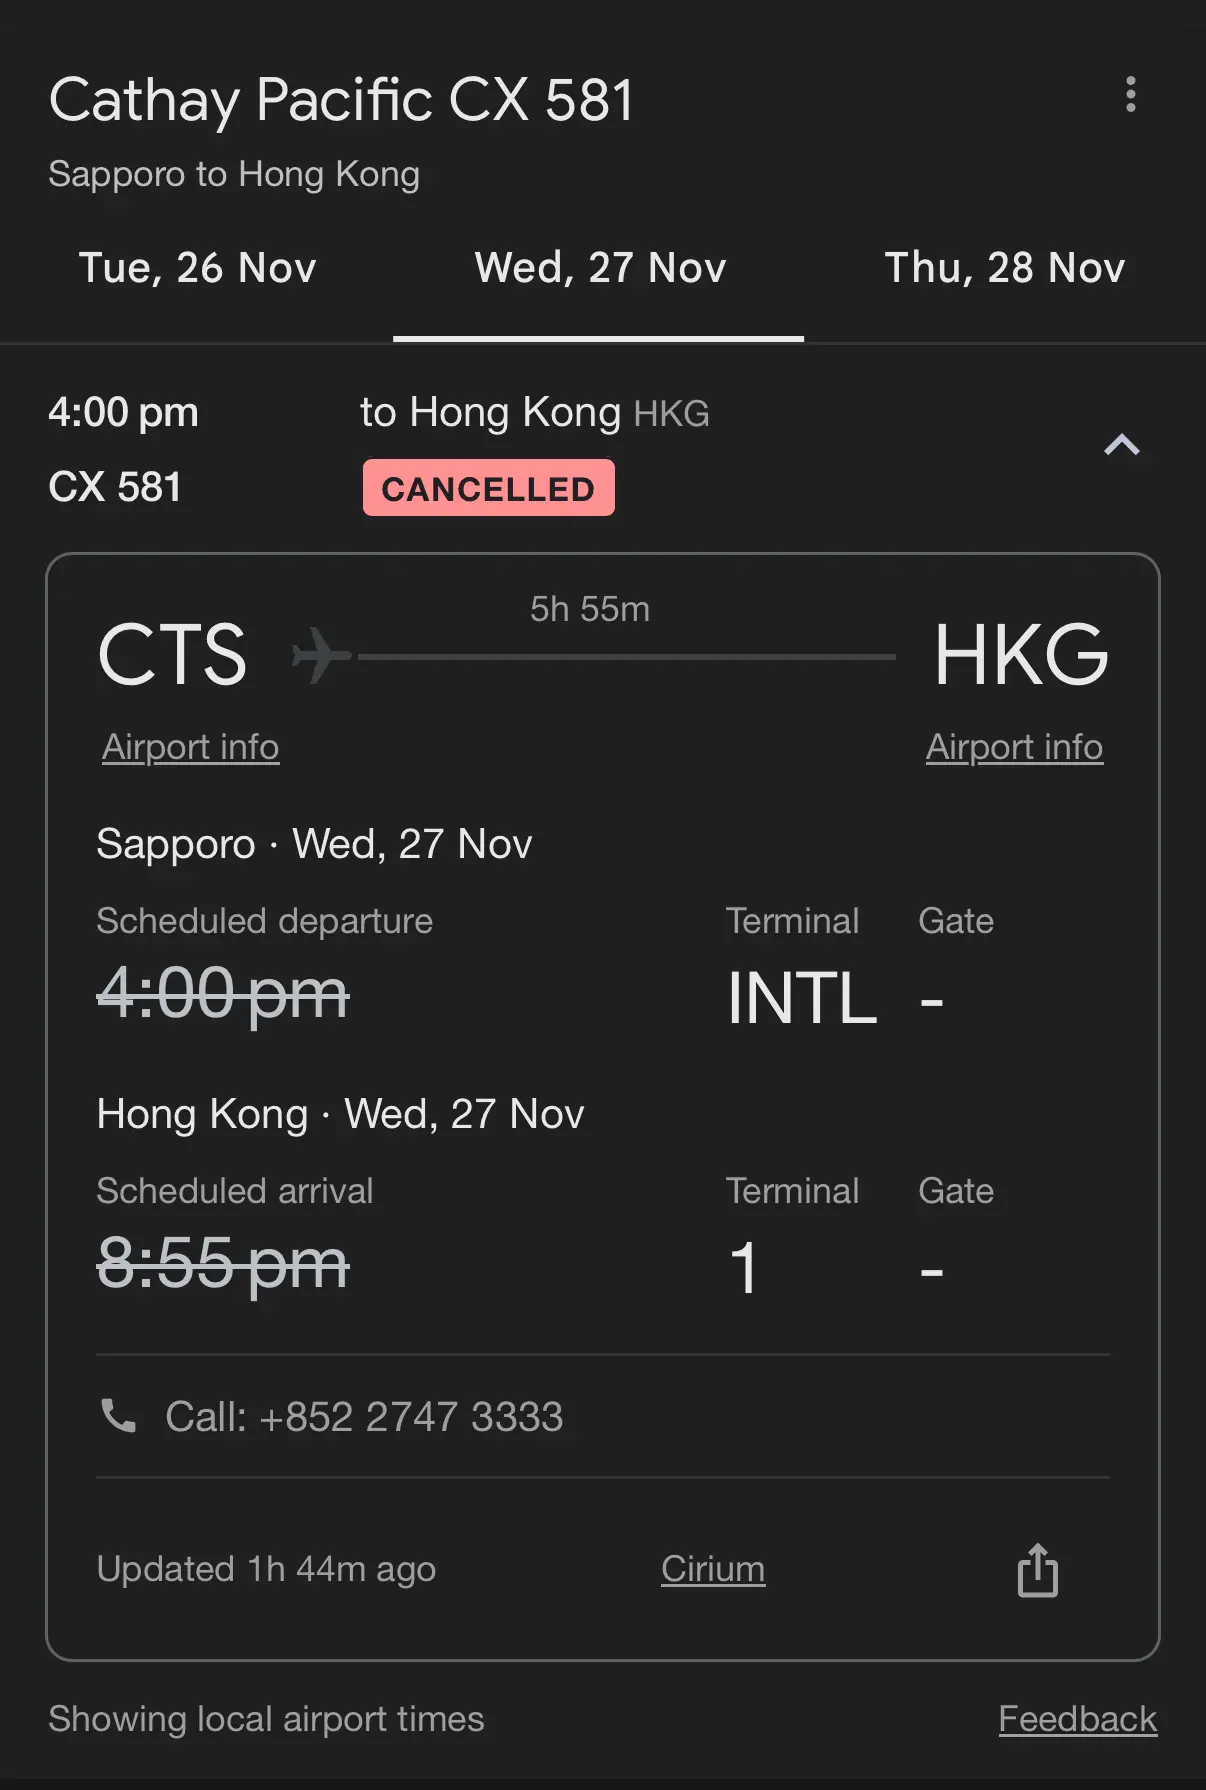This screenshot has height=1790, width=1206.
Task: Click the airplane icon beside CTS
Action: (x=320, y=656)
